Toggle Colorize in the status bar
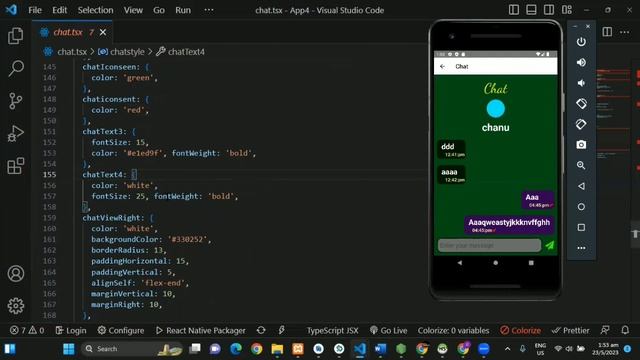The height and width of the screenshot is (360, 640). coord(520,330)
